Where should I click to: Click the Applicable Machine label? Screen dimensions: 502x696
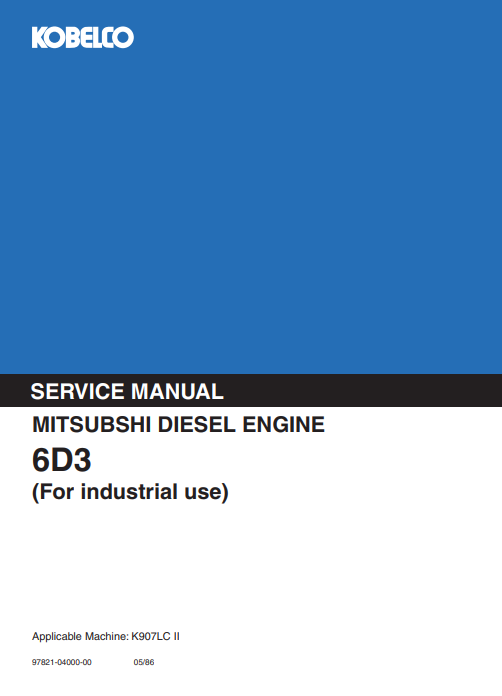[x=80, y=637]
